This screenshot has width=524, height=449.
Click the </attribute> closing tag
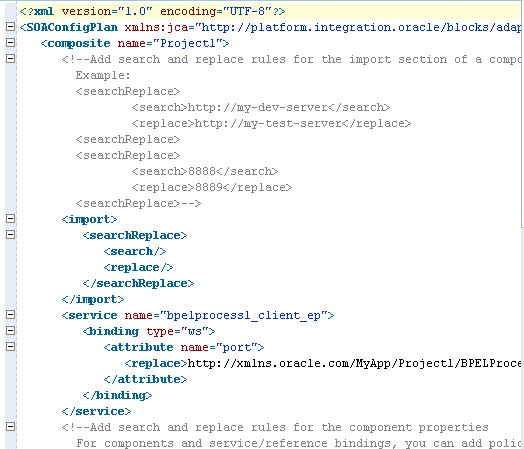(x=145, y=380)
